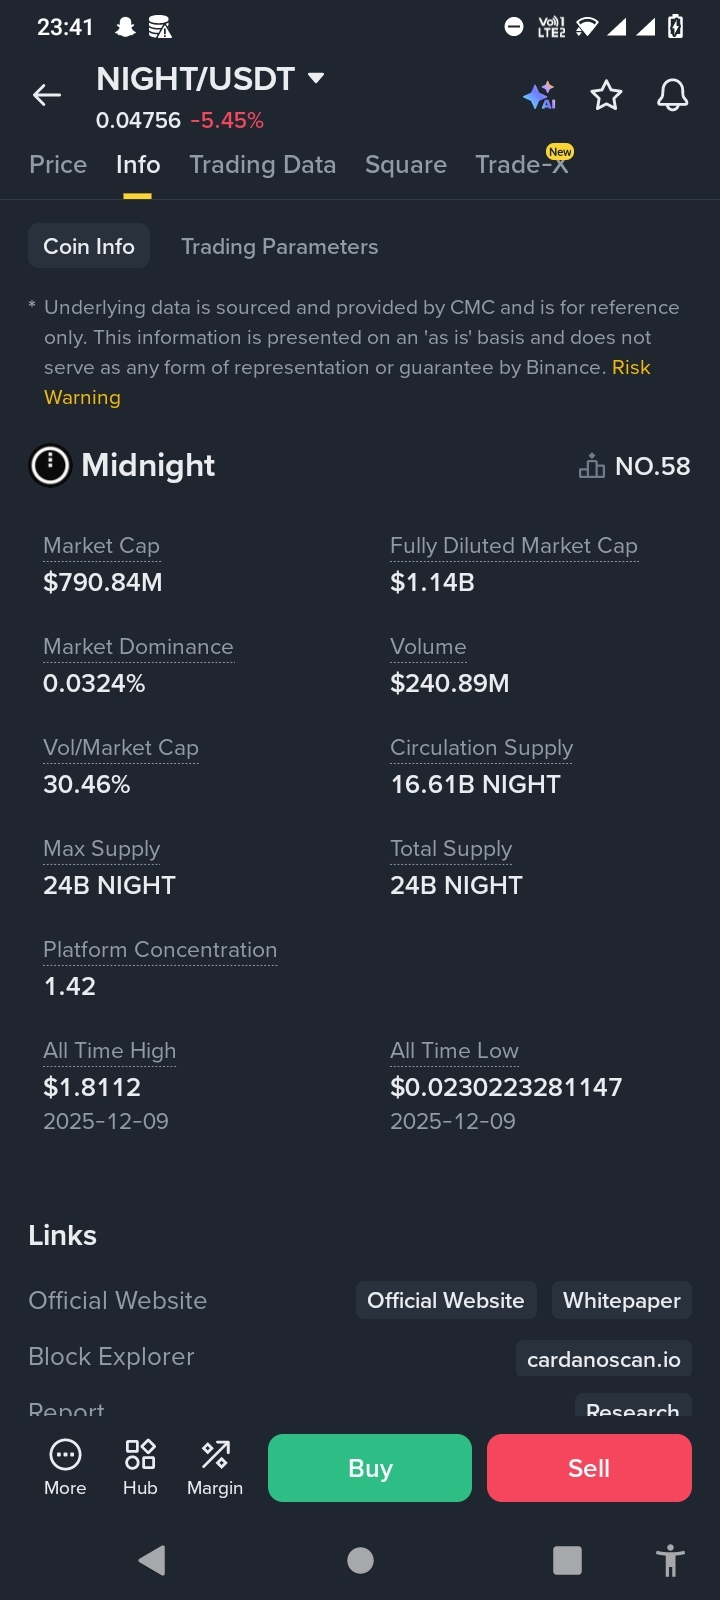Viewport: 720px width, 1600px height.
Task: Select the Trading Parameters sub-tab
Action: [x=279, y=247]
